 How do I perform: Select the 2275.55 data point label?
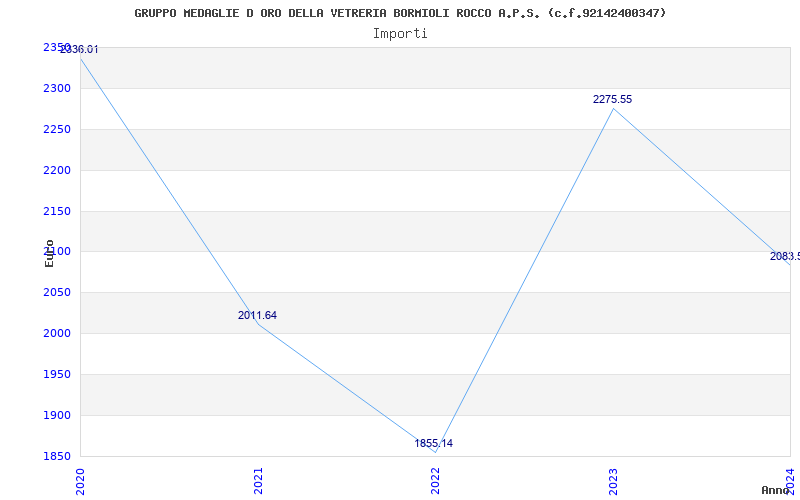click(x=612, y=99)
